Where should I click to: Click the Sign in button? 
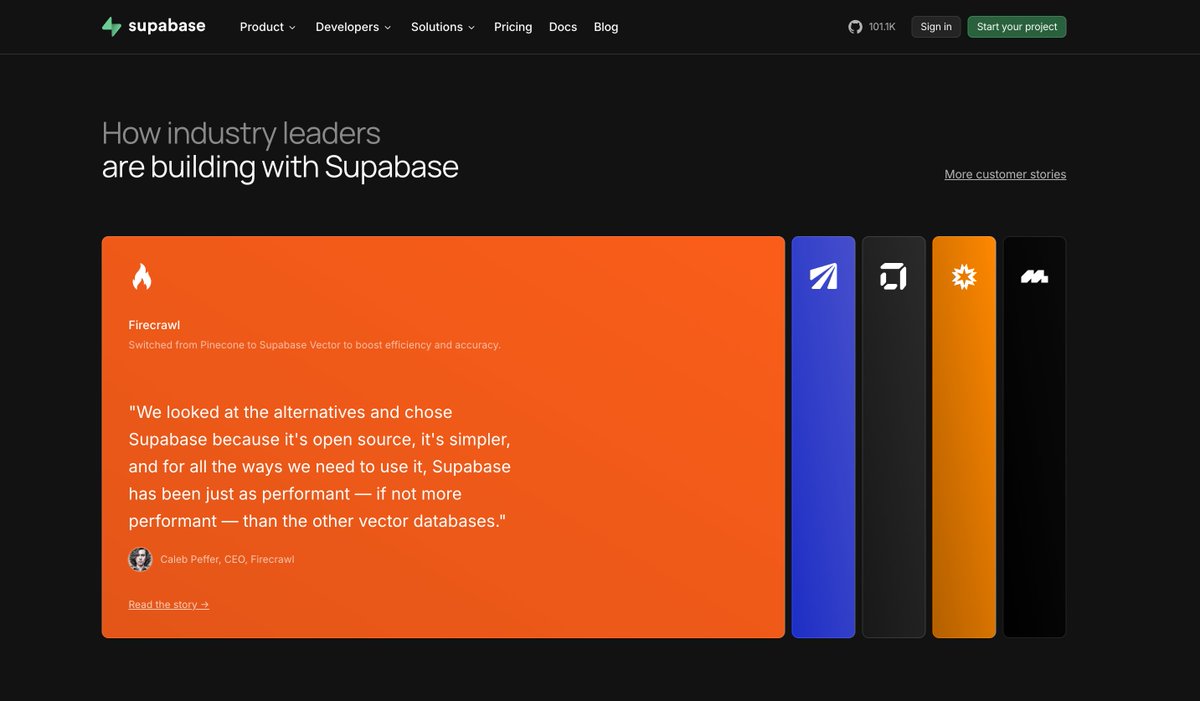coord(936,27)
